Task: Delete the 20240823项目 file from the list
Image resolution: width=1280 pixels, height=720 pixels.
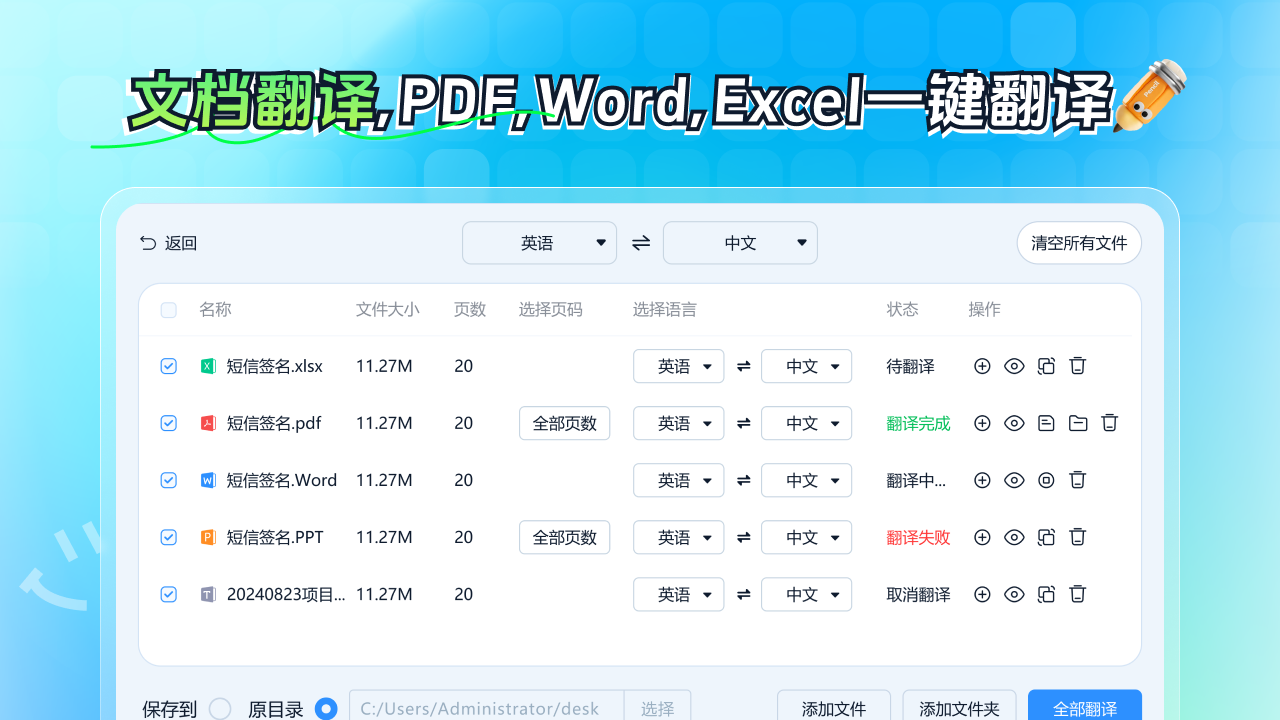Action: click(x=1077, y=594)
